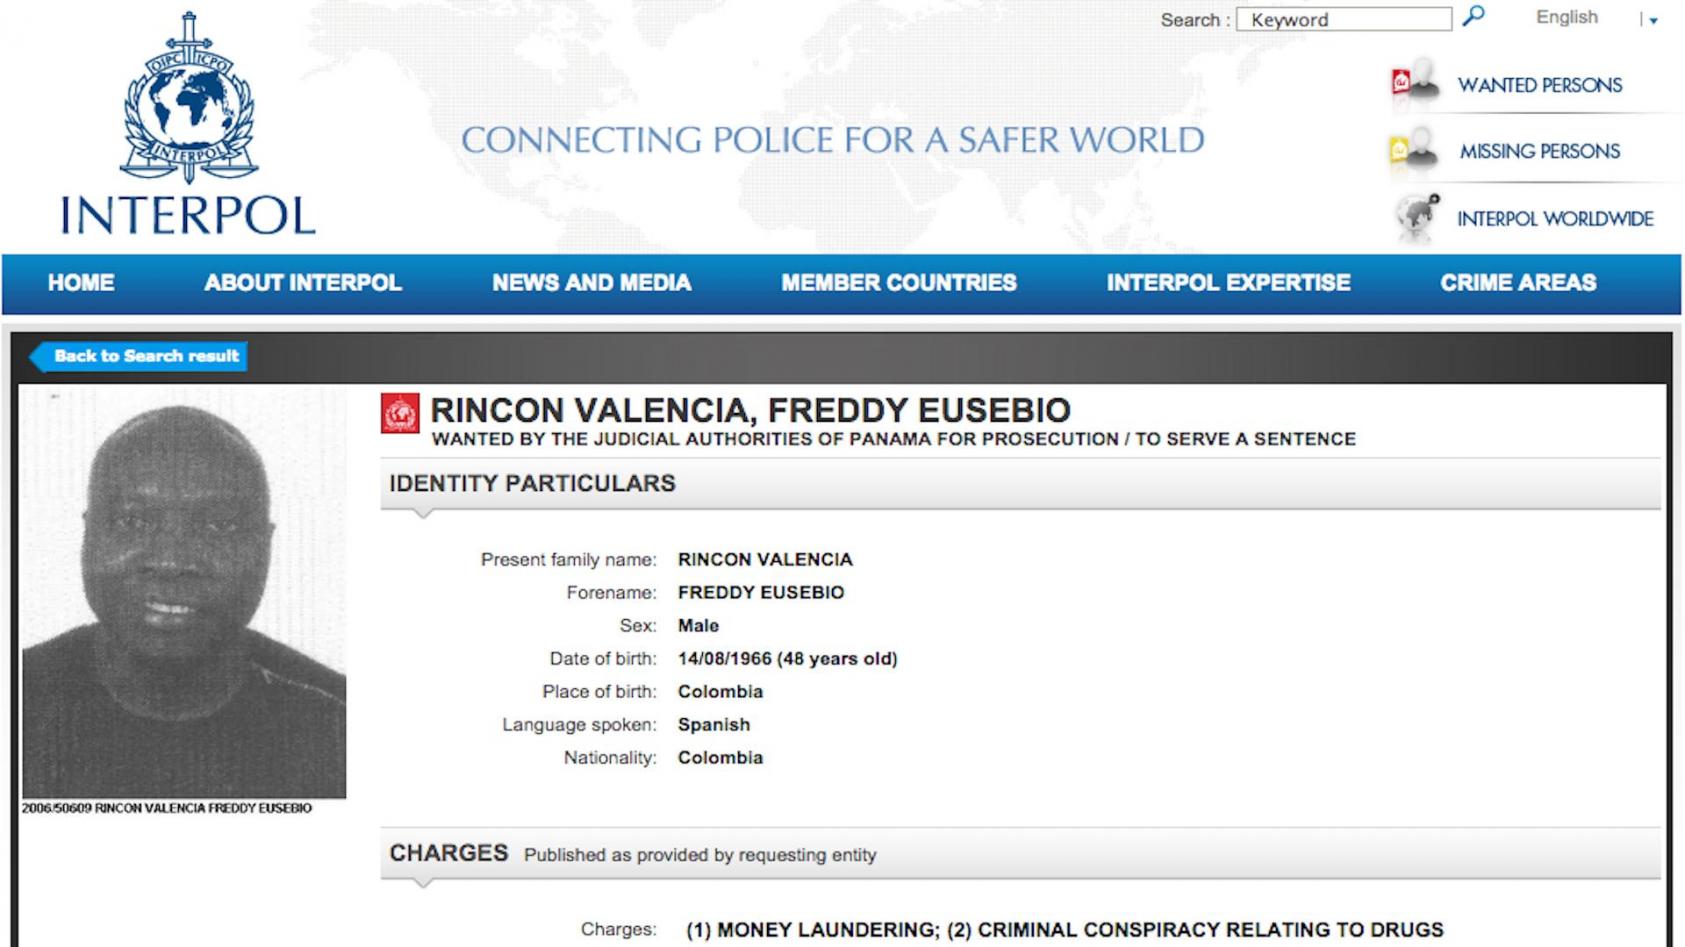Click the wanted person photo thumbnail
The image size is (1685, 947).
click(184, 594)
